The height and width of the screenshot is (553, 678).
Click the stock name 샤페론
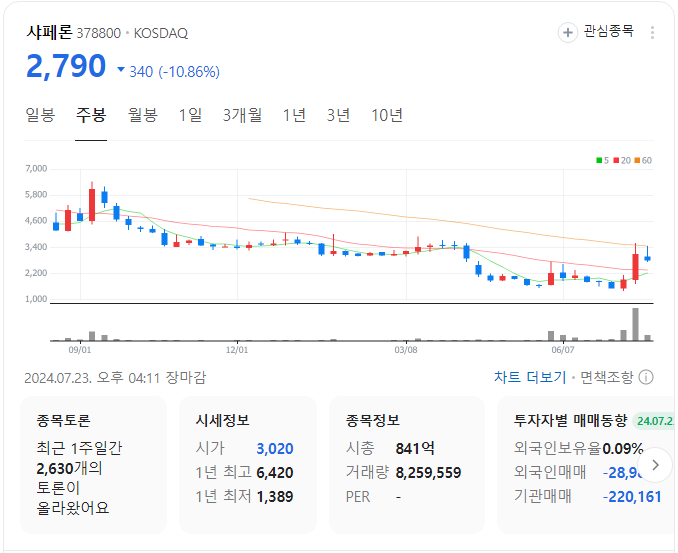tap(49, 32)
